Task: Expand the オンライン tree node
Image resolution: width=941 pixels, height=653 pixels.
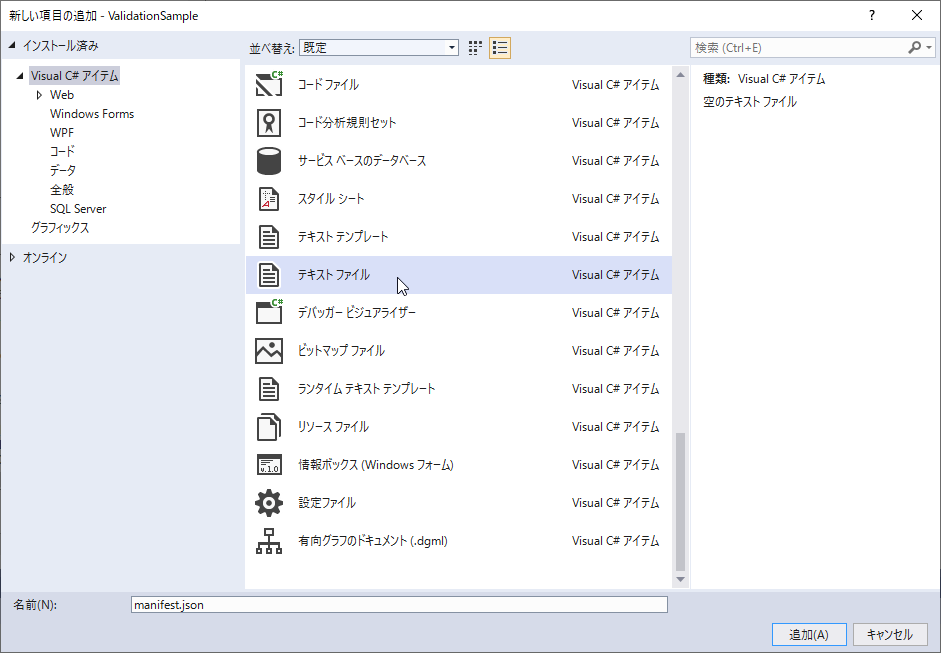Action: [11, 257]
